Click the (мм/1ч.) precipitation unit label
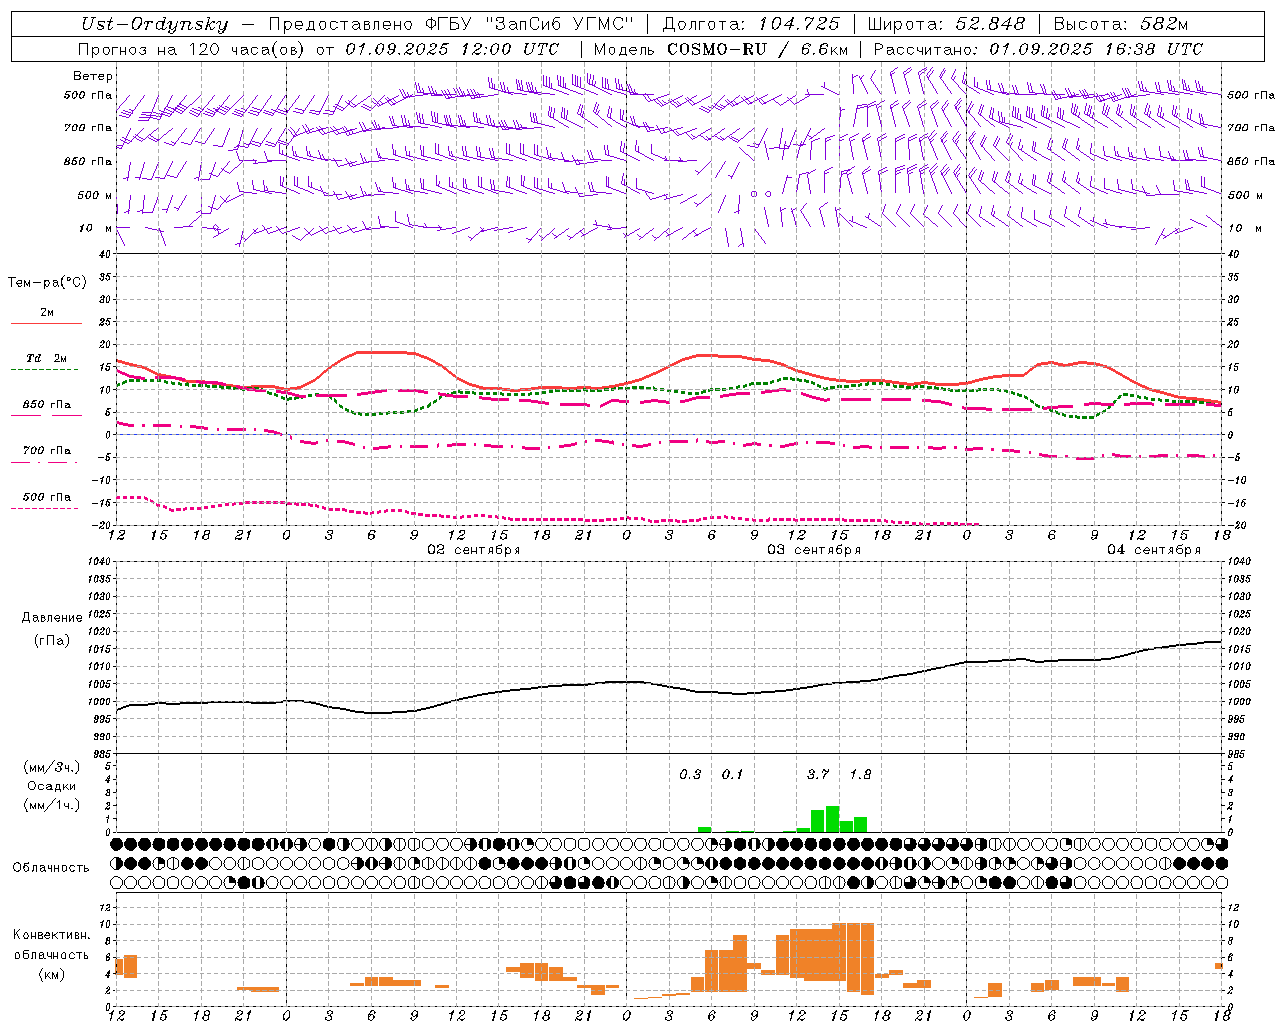The image size is (1280, 1024). click(x=51, y=805)
